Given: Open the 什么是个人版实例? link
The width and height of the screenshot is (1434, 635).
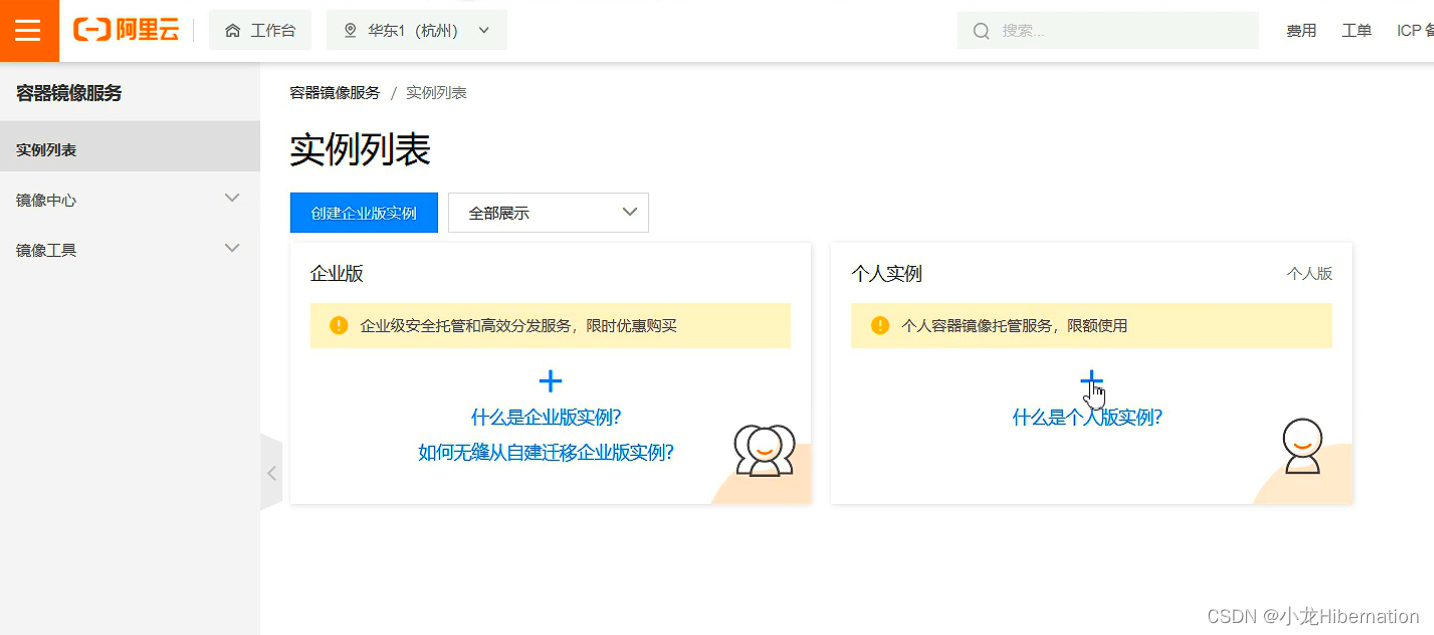Looking at the screenshot, I should coord(1088,417).
